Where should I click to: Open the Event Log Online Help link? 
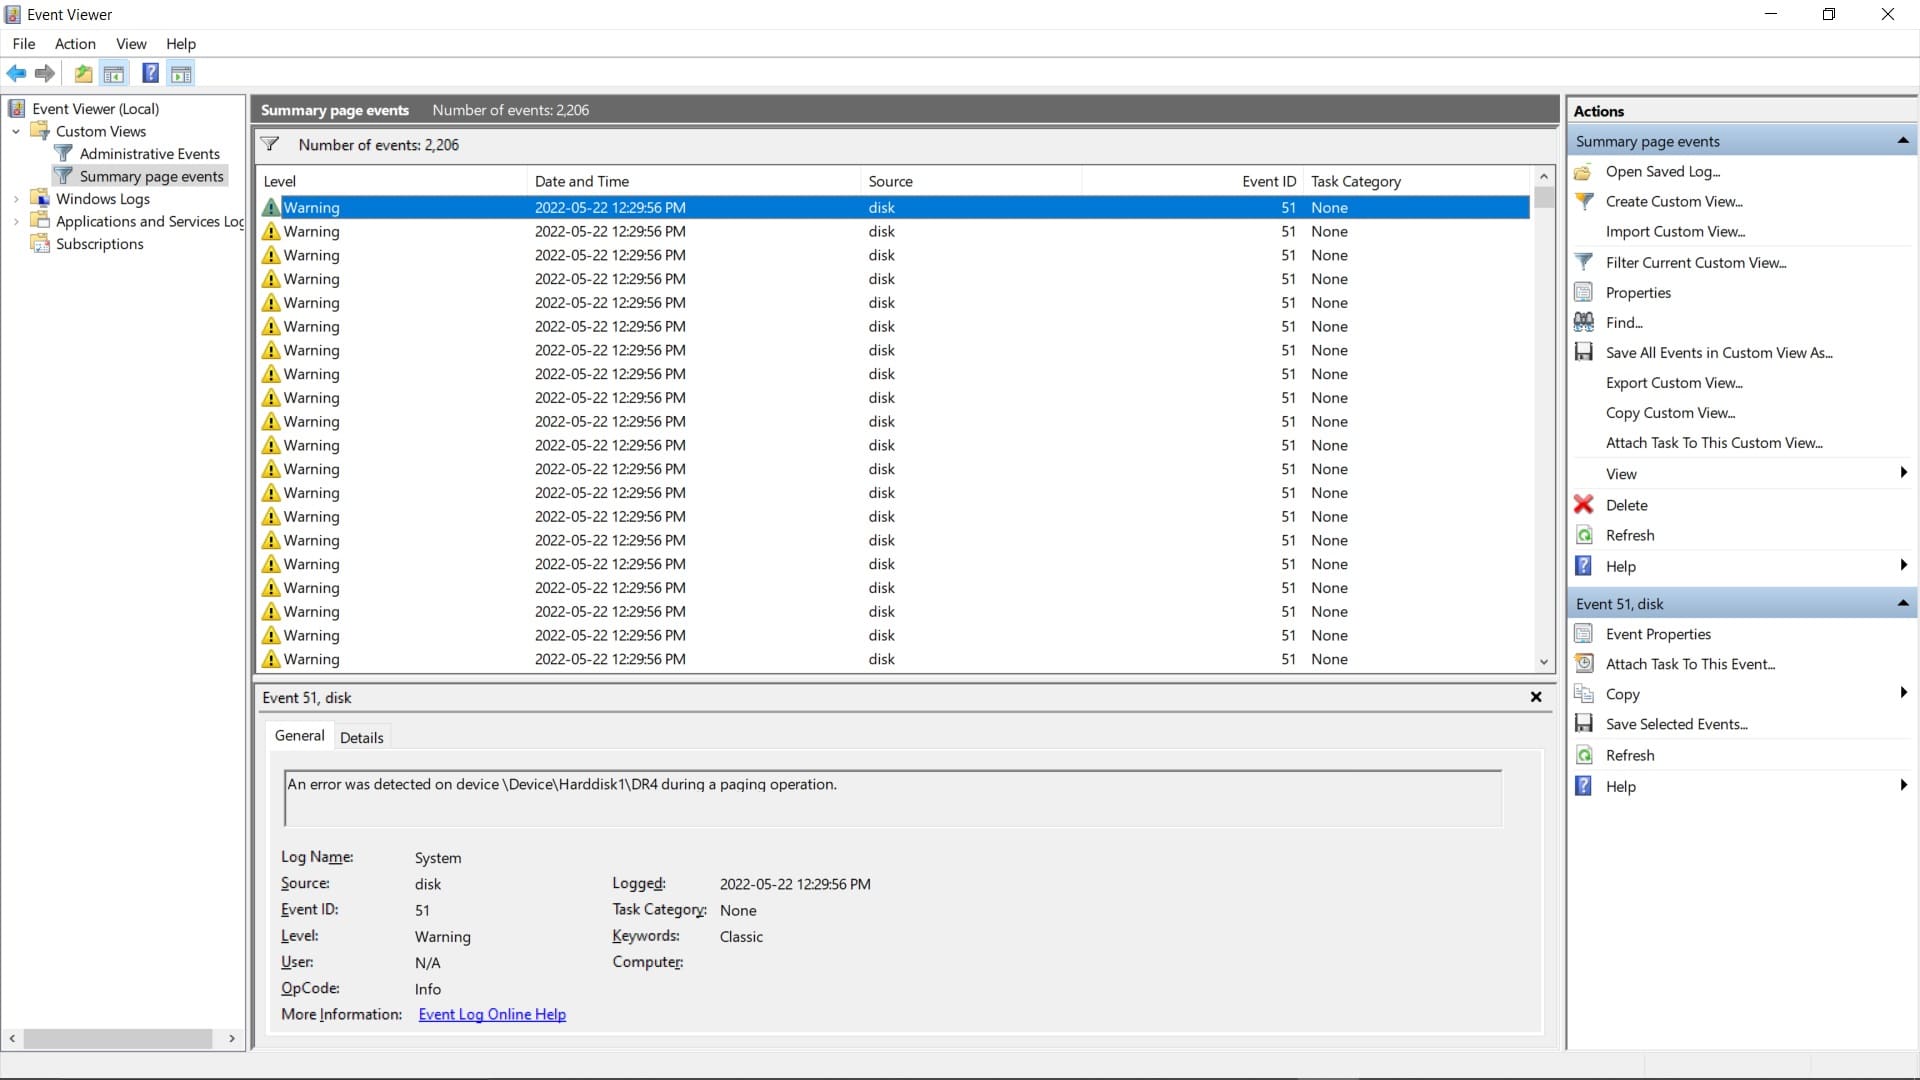click(492, 1014)
